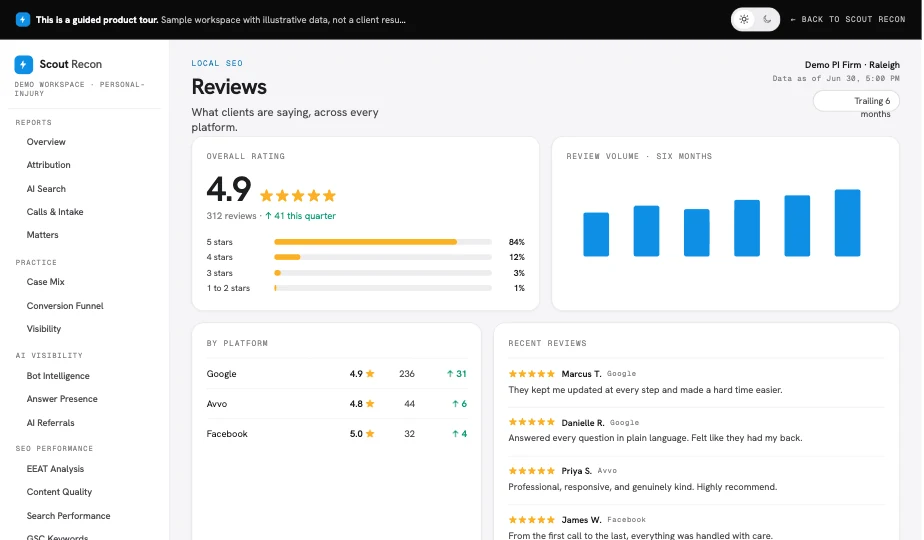924x540 pixels.
Task: Open the Search Performance page
Action: [68, 516]
